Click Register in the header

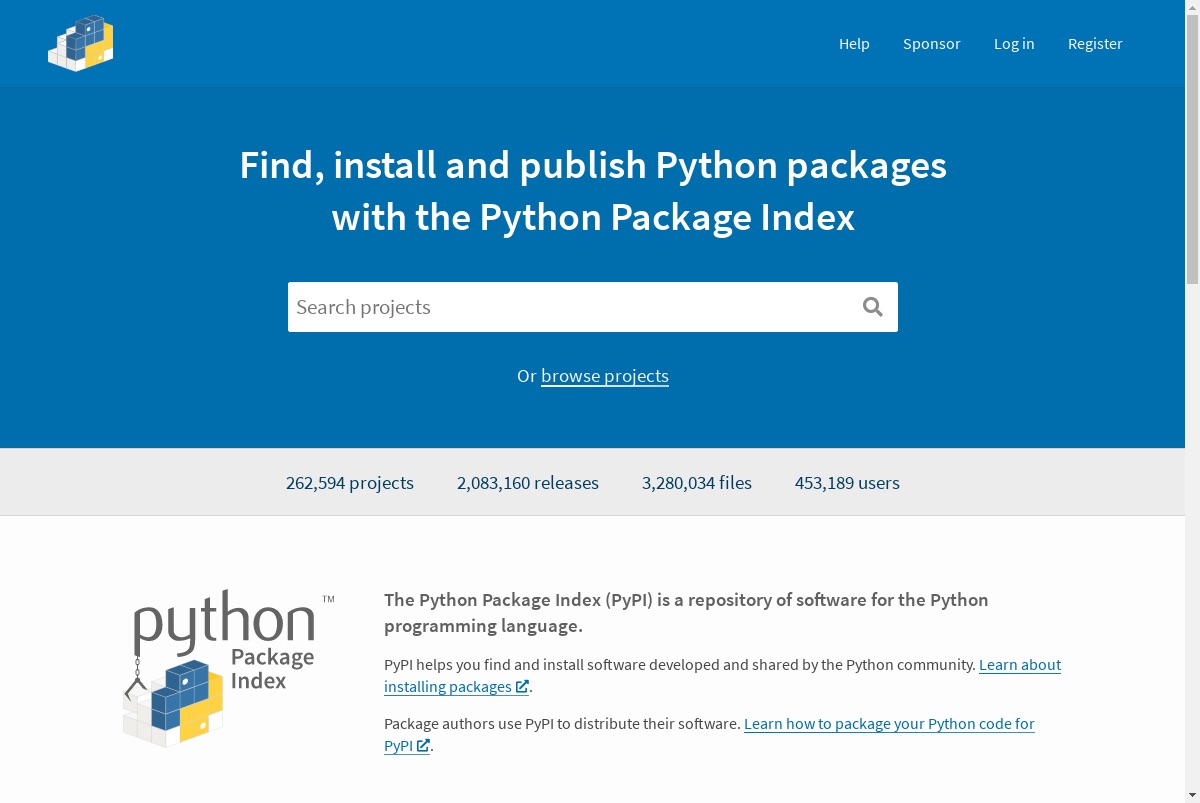click(x=1095, y=44)
